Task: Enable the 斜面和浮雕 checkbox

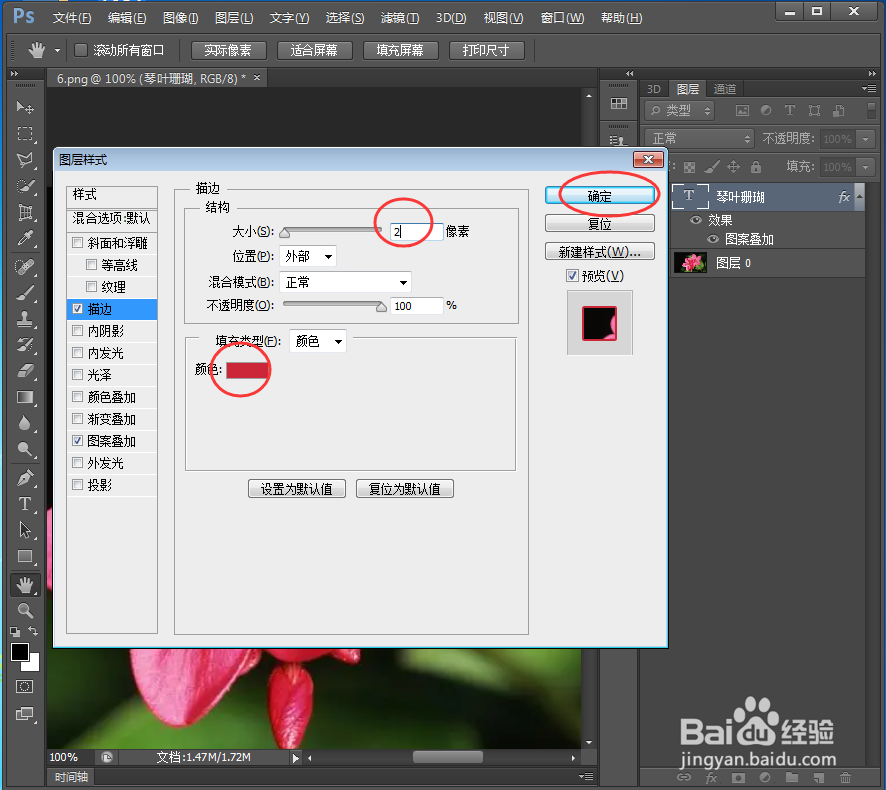Action: coord(78,243)
